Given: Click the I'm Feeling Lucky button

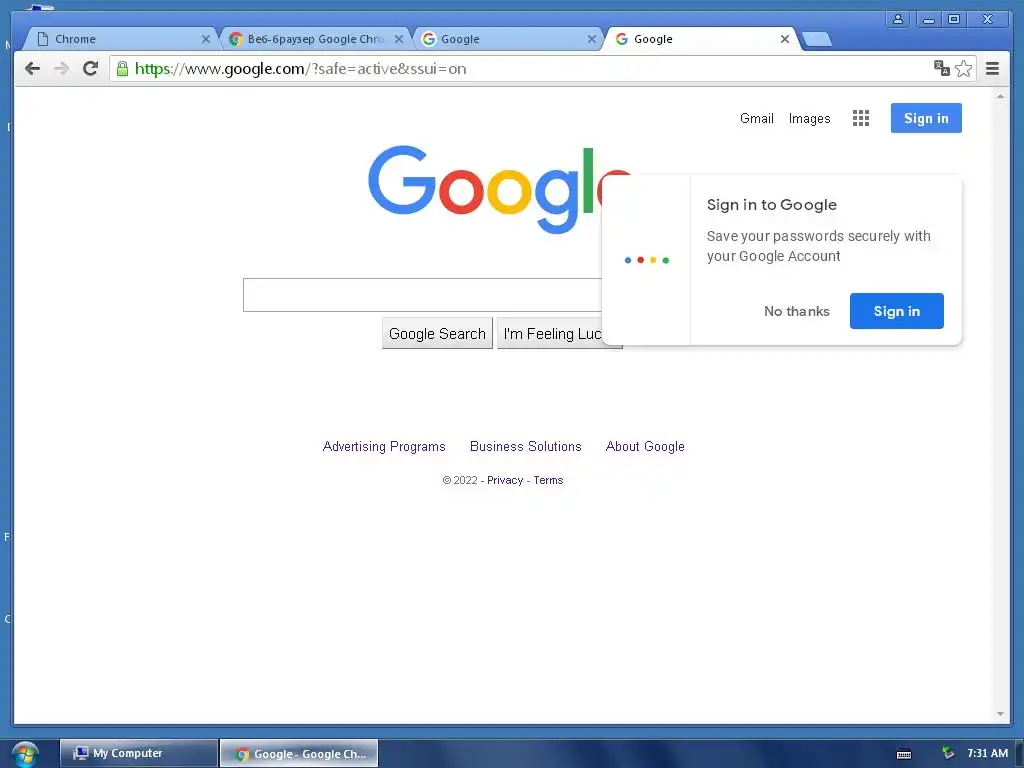Looking at the screenshot, I should [x=550, y=334].
